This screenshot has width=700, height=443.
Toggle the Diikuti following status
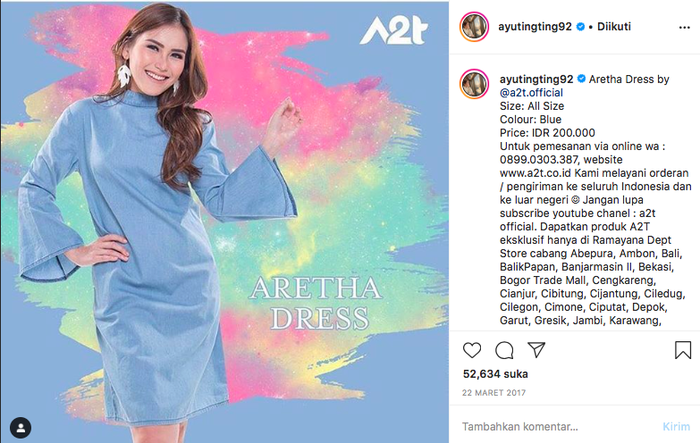614,26
